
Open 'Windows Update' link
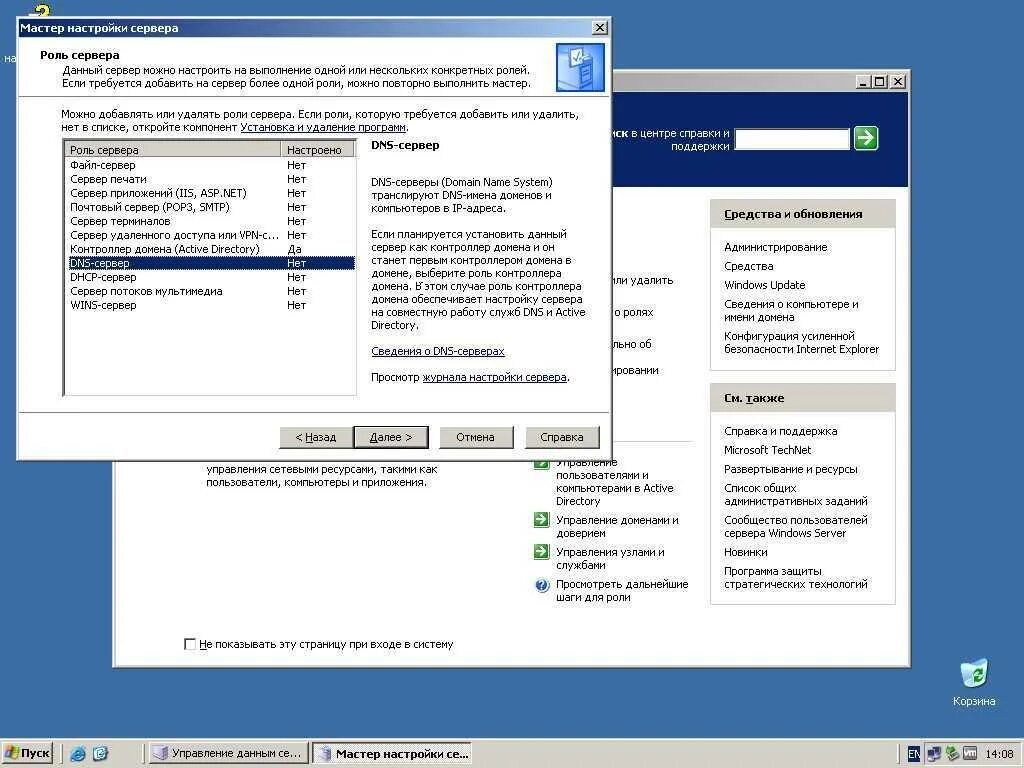pos(764,285)
